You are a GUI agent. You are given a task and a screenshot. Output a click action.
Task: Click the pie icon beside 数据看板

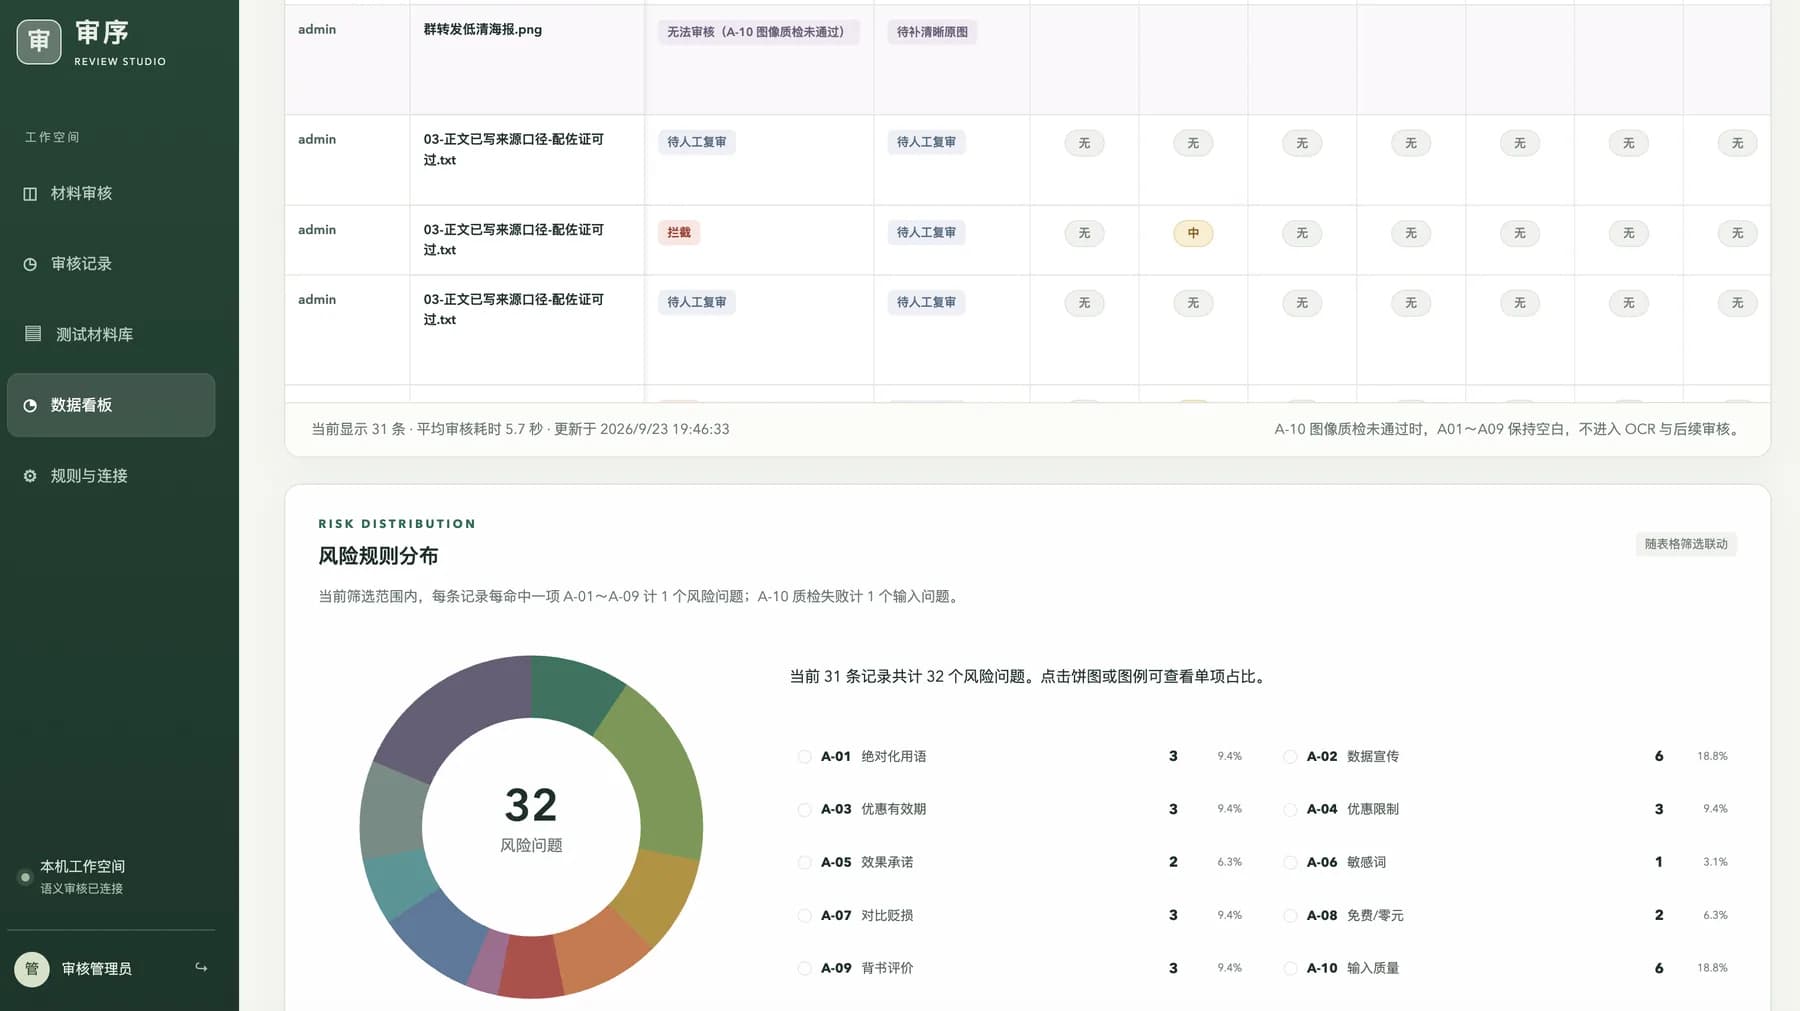tap(30, 405)
